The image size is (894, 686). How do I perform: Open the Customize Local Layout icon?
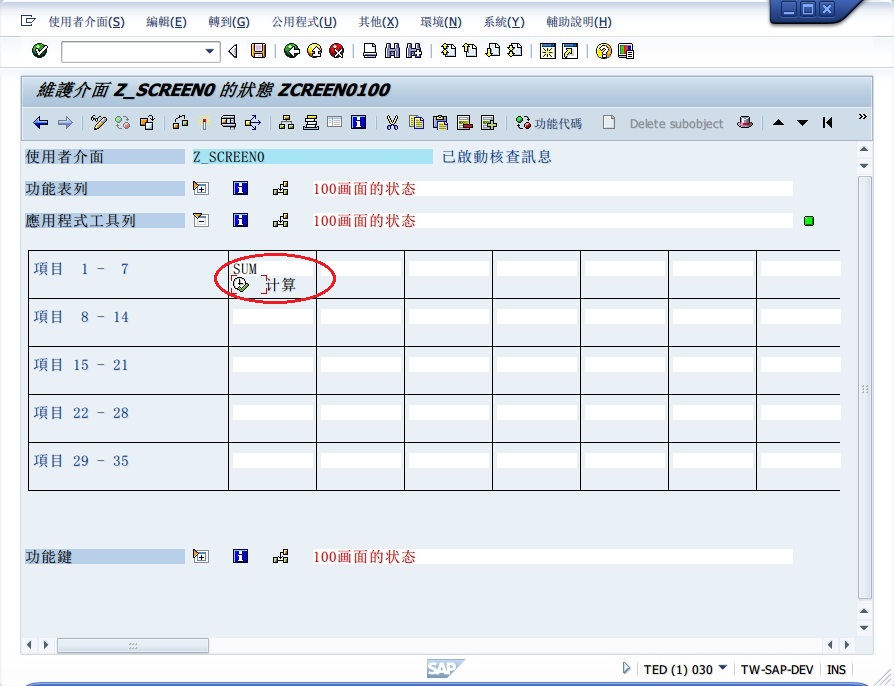[x=625, y=51]
